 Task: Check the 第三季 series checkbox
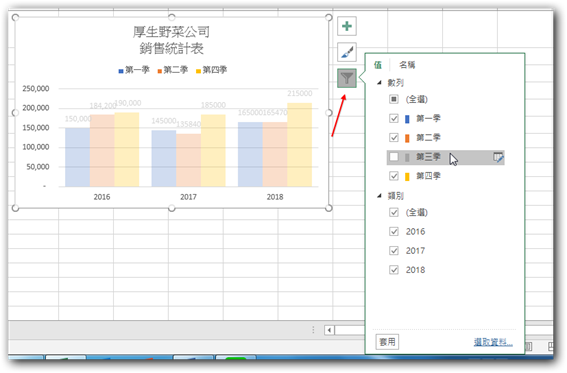pyautogui.click(x=394, y=157)
